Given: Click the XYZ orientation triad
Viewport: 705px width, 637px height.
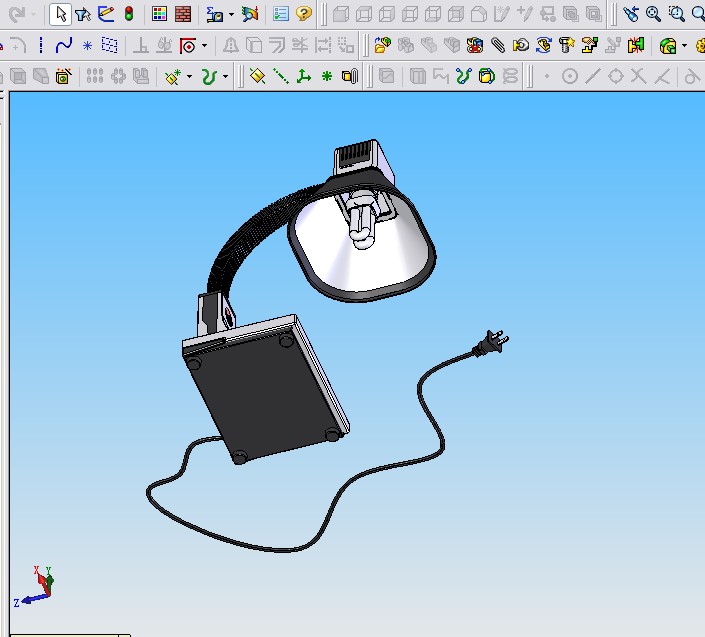Looking at the screenshot, I should [33, 587].
